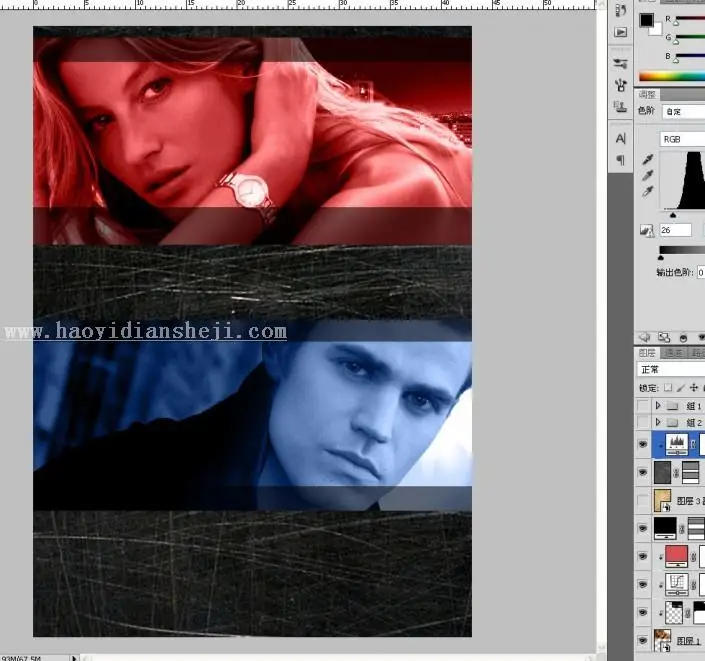Switch to the channels tab beside 图层
705x661 pixels.
673,353
